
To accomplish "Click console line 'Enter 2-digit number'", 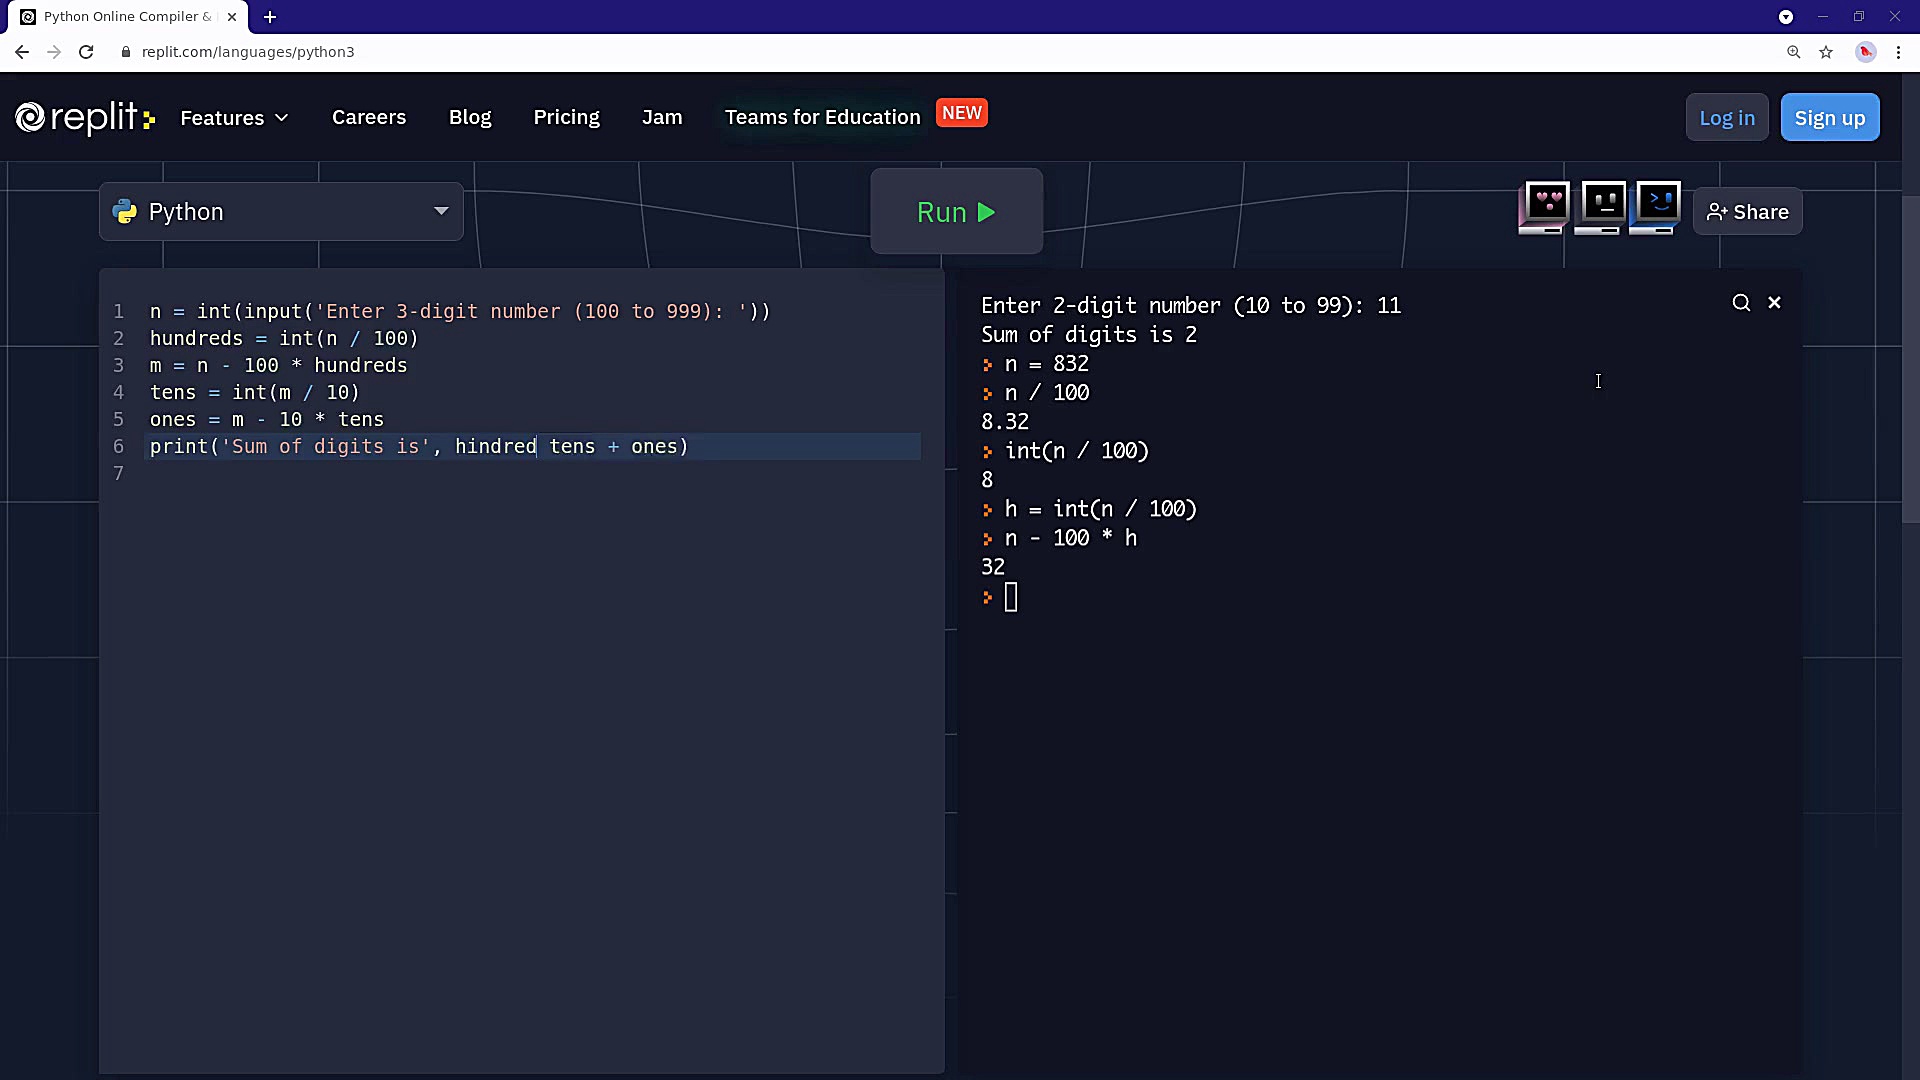I will 1191,306.
